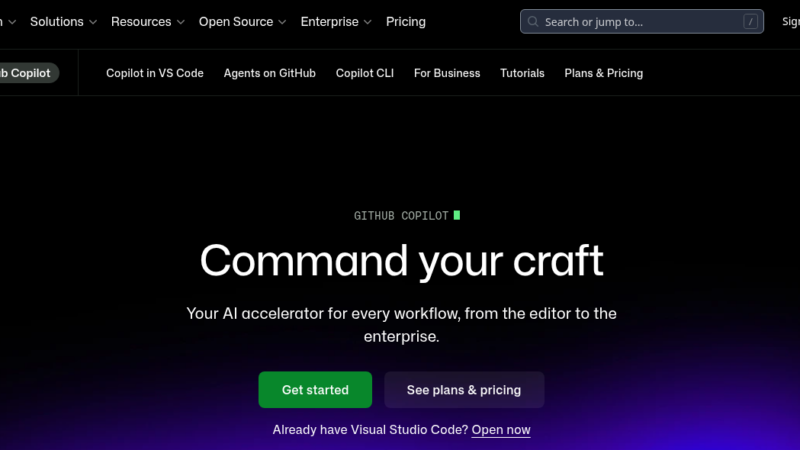The image size is (800, 450).
Task: Open the Open Source dropdown
Action: 242,22
